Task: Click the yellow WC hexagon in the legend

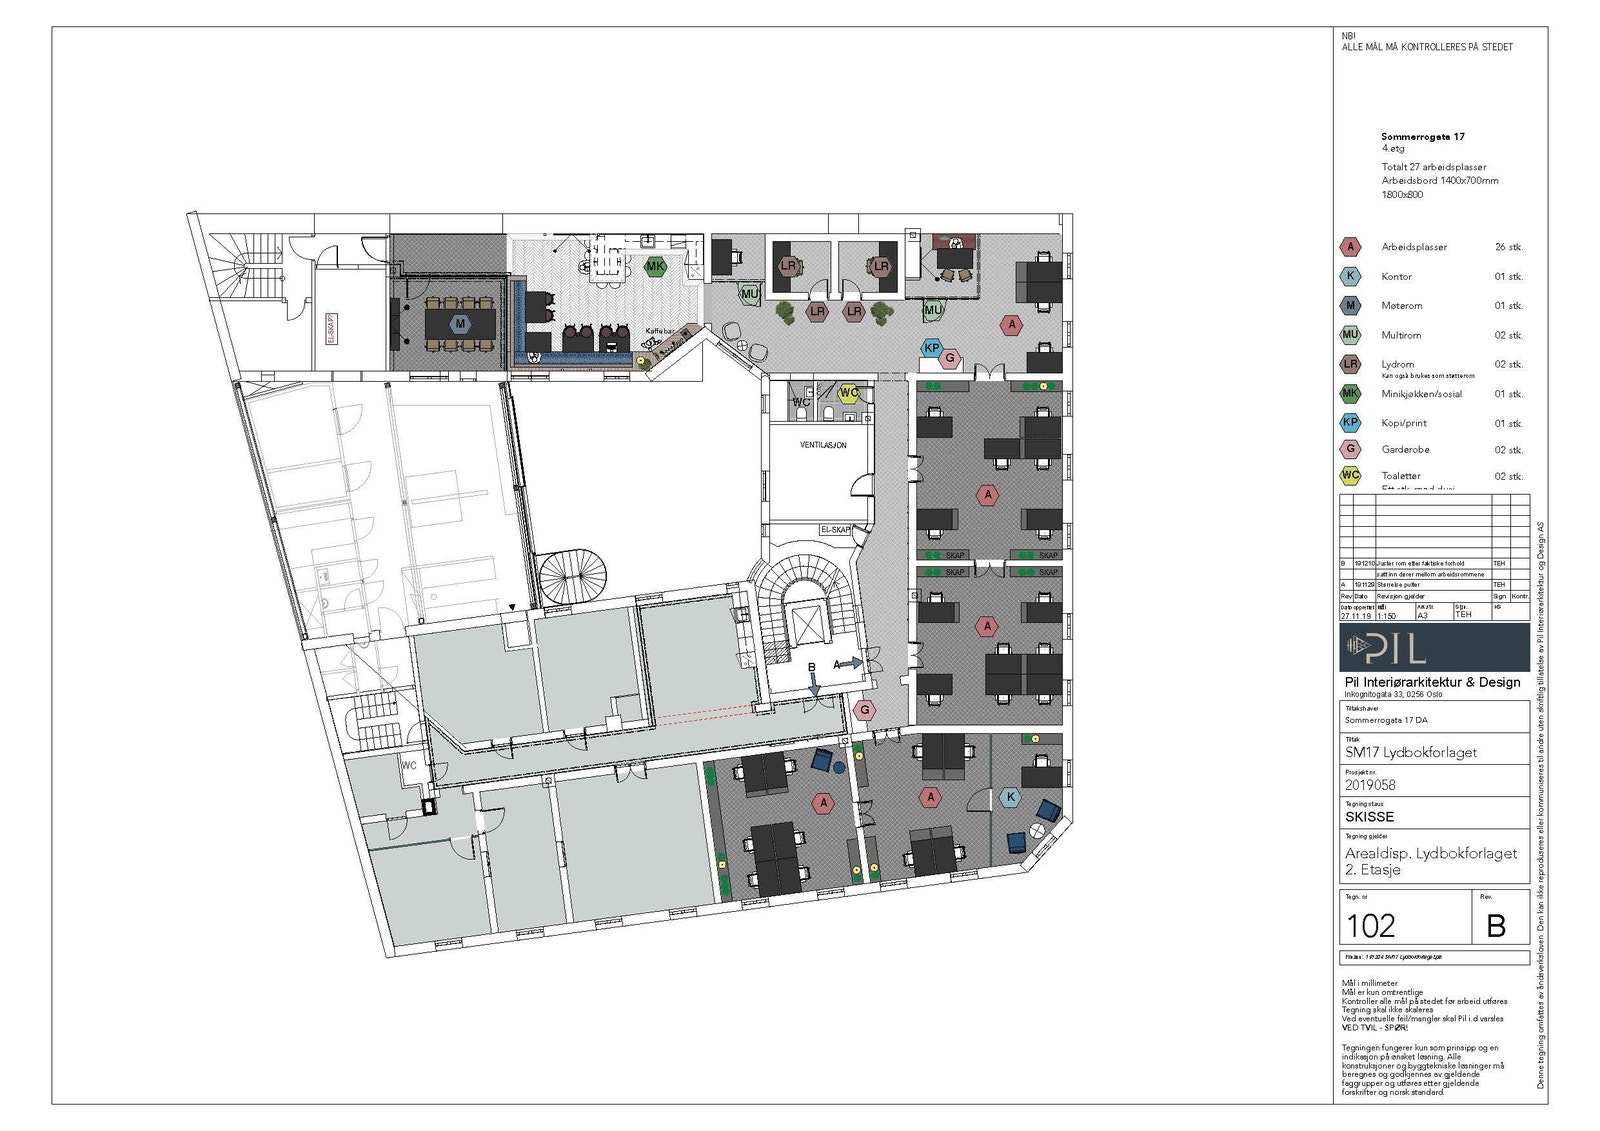Action: 1350,475
